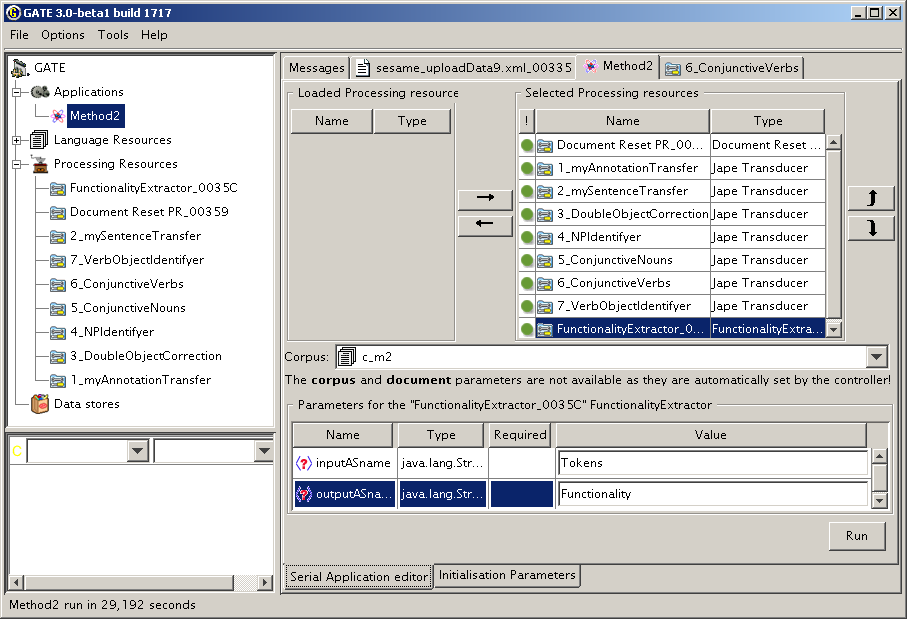Sort loaded resources by Type header

pyautogui.click(x=412, y=121)
